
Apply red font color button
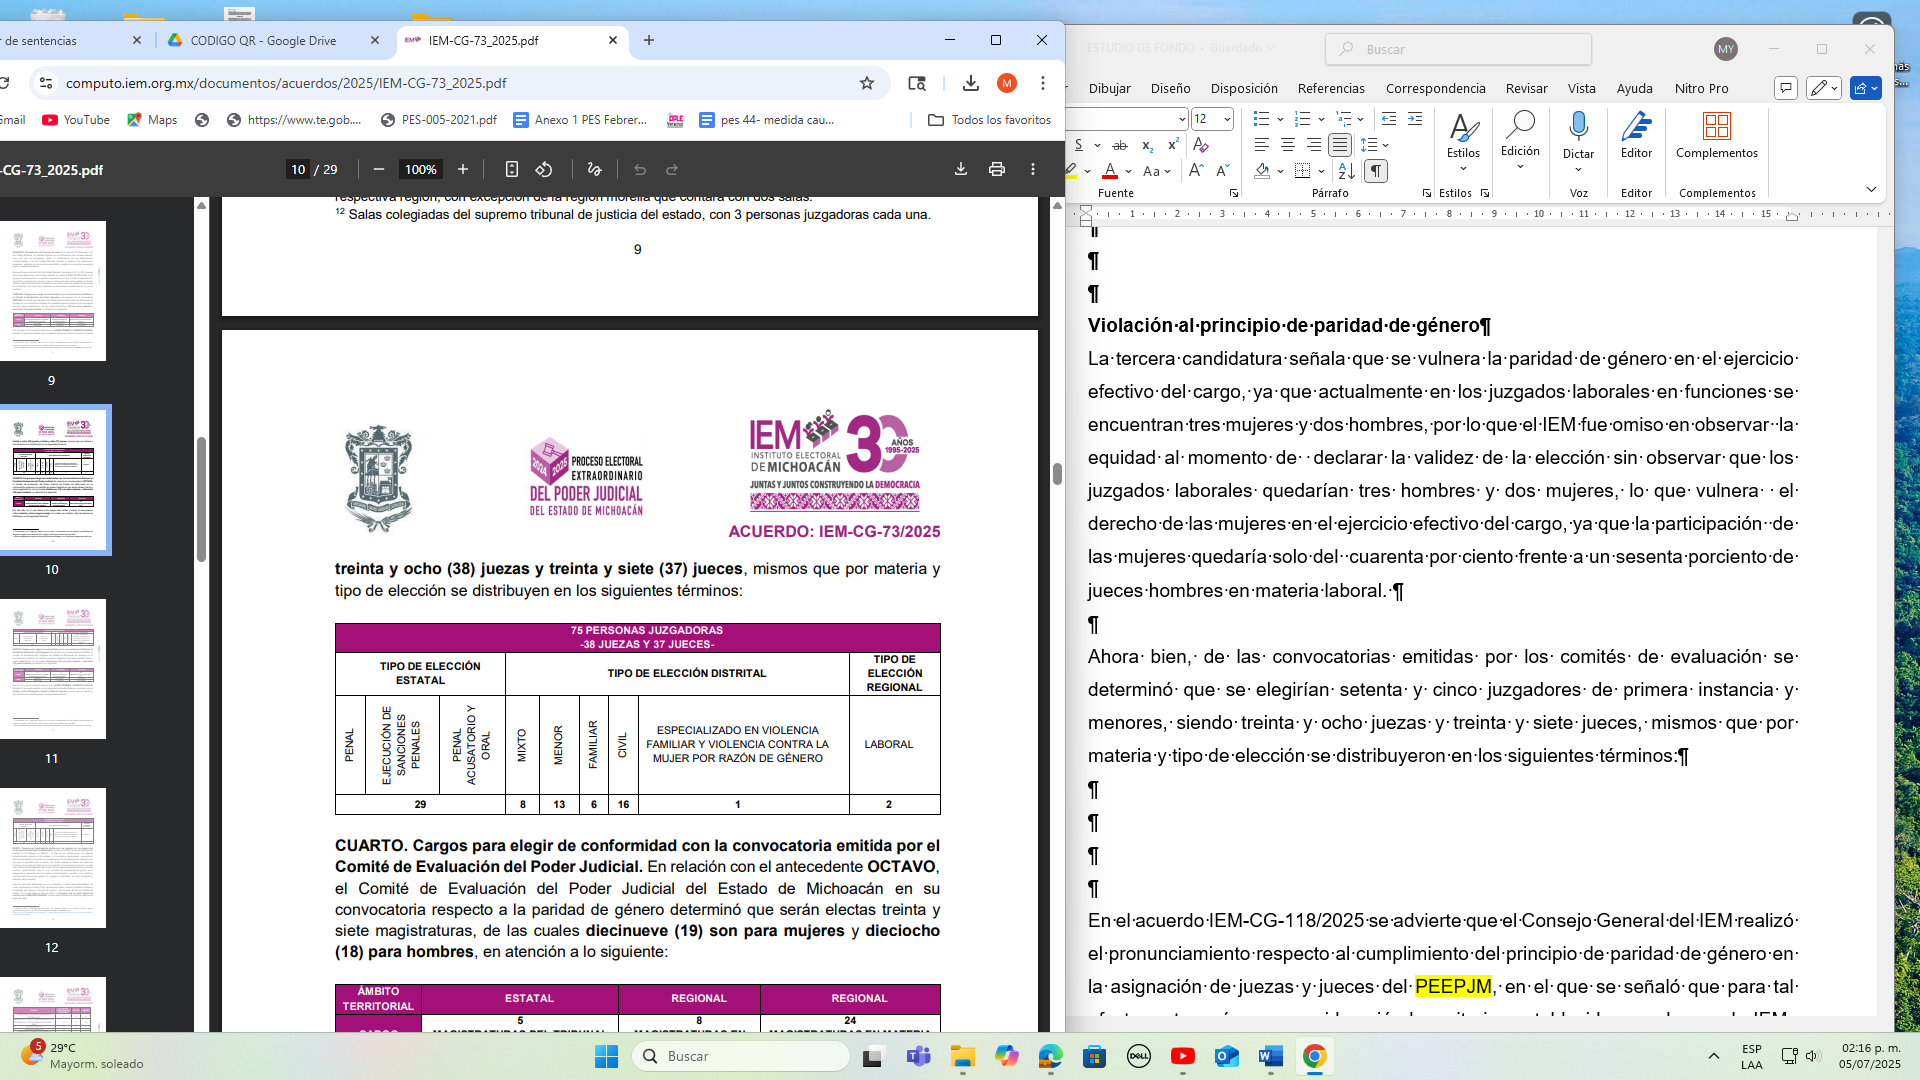(1110, 171)
